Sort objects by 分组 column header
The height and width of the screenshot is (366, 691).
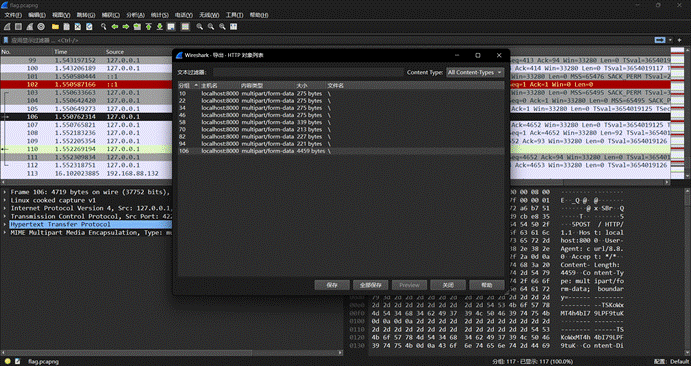tap(188, 85)
